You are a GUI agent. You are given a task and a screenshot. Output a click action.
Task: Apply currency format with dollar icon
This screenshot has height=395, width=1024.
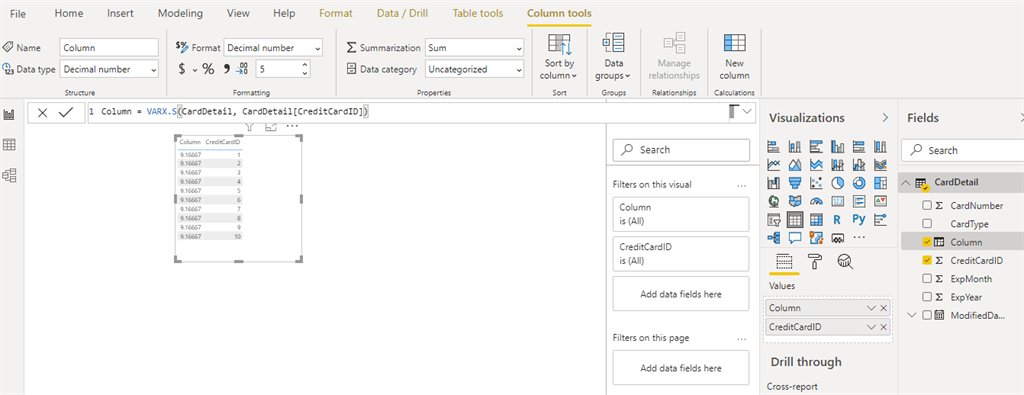tap(182, 69)
